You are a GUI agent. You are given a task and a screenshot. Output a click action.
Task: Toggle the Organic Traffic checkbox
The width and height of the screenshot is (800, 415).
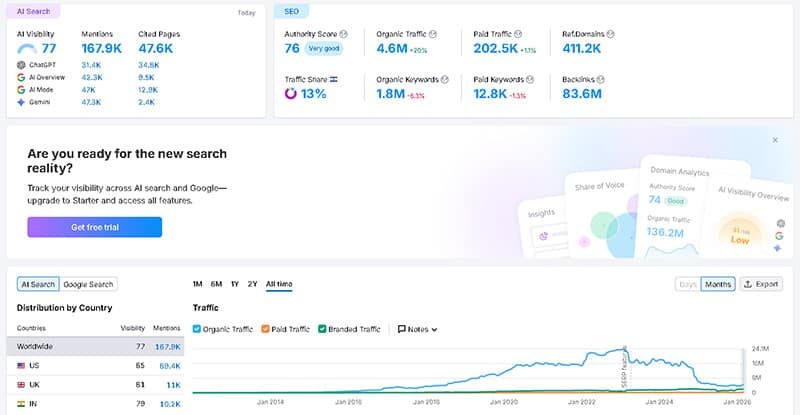click(196, 329)
